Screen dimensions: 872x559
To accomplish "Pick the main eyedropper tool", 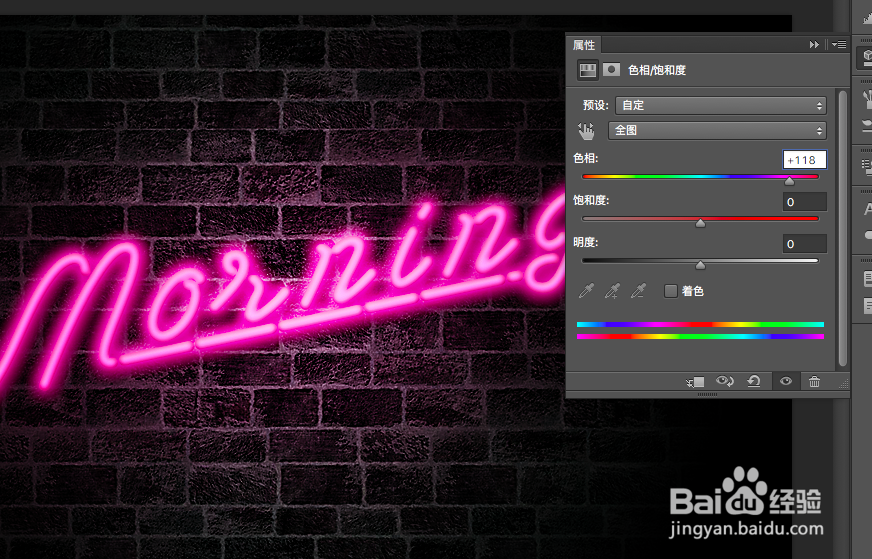I will 586,290.
